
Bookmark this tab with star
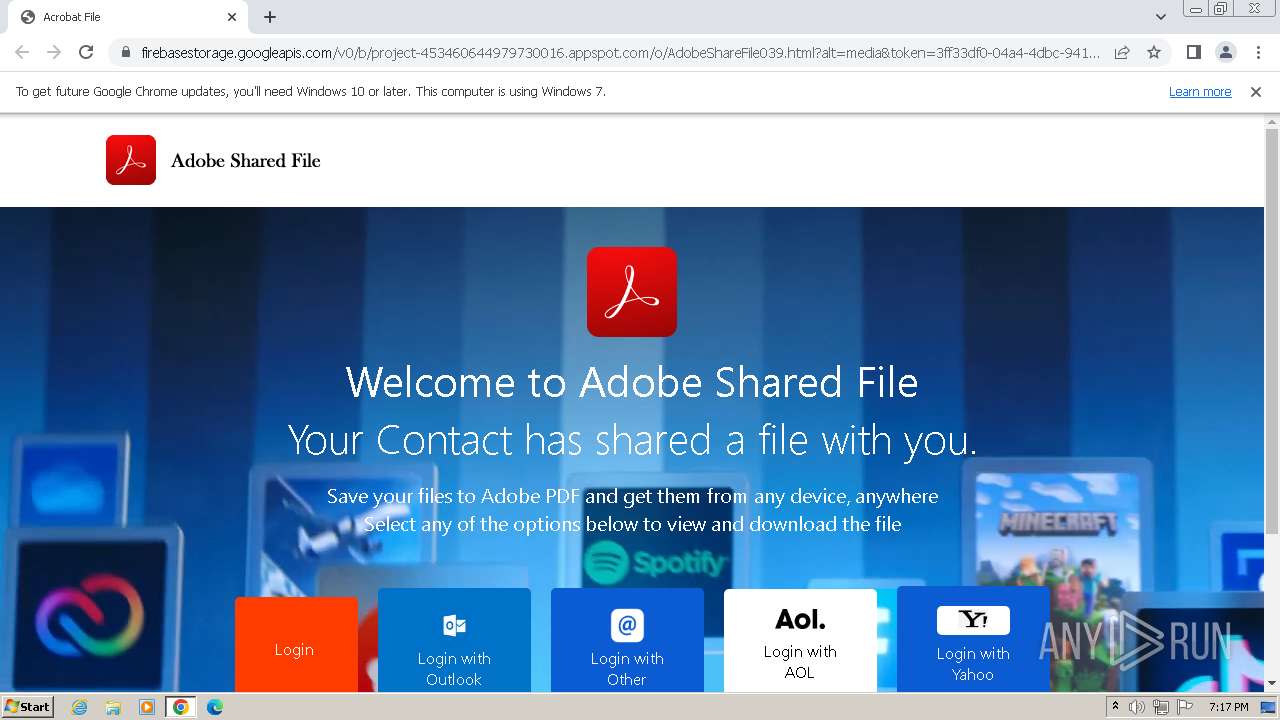[x=1154, y=52]
